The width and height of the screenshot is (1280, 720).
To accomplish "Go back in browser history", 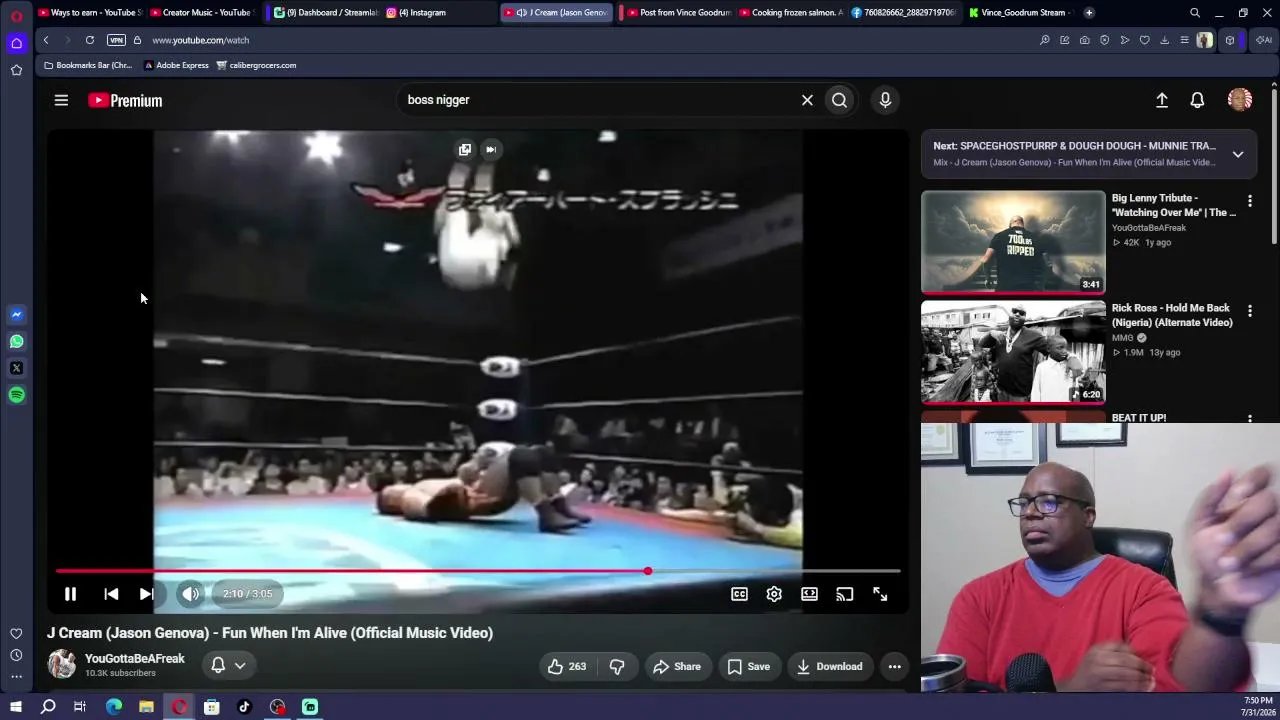I will tap(46, 40).
